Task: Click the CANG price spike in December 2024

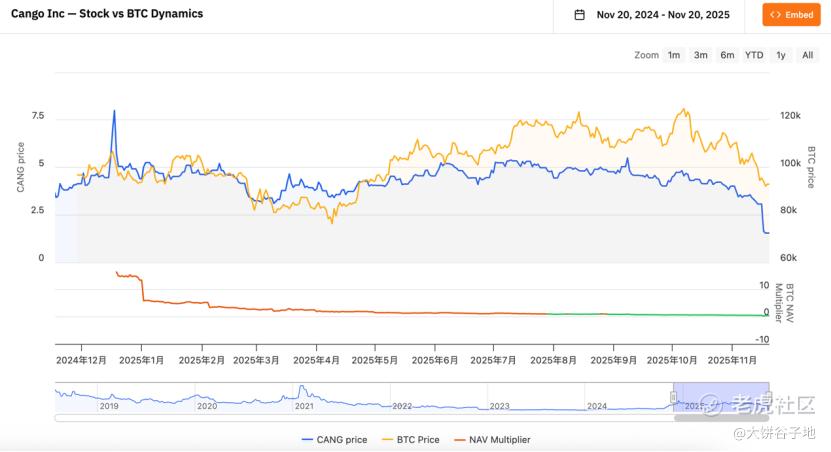Action: click(114, 112)
